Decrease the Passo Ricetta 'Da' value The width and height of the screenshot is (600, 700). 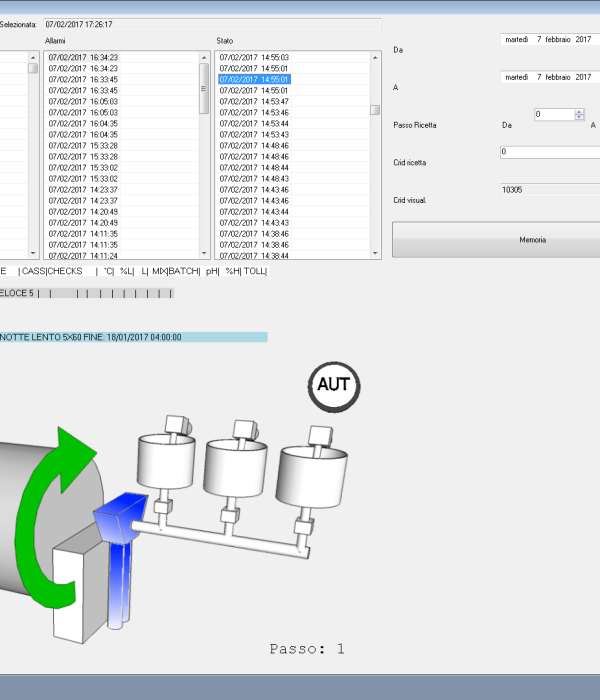(579, 118)
